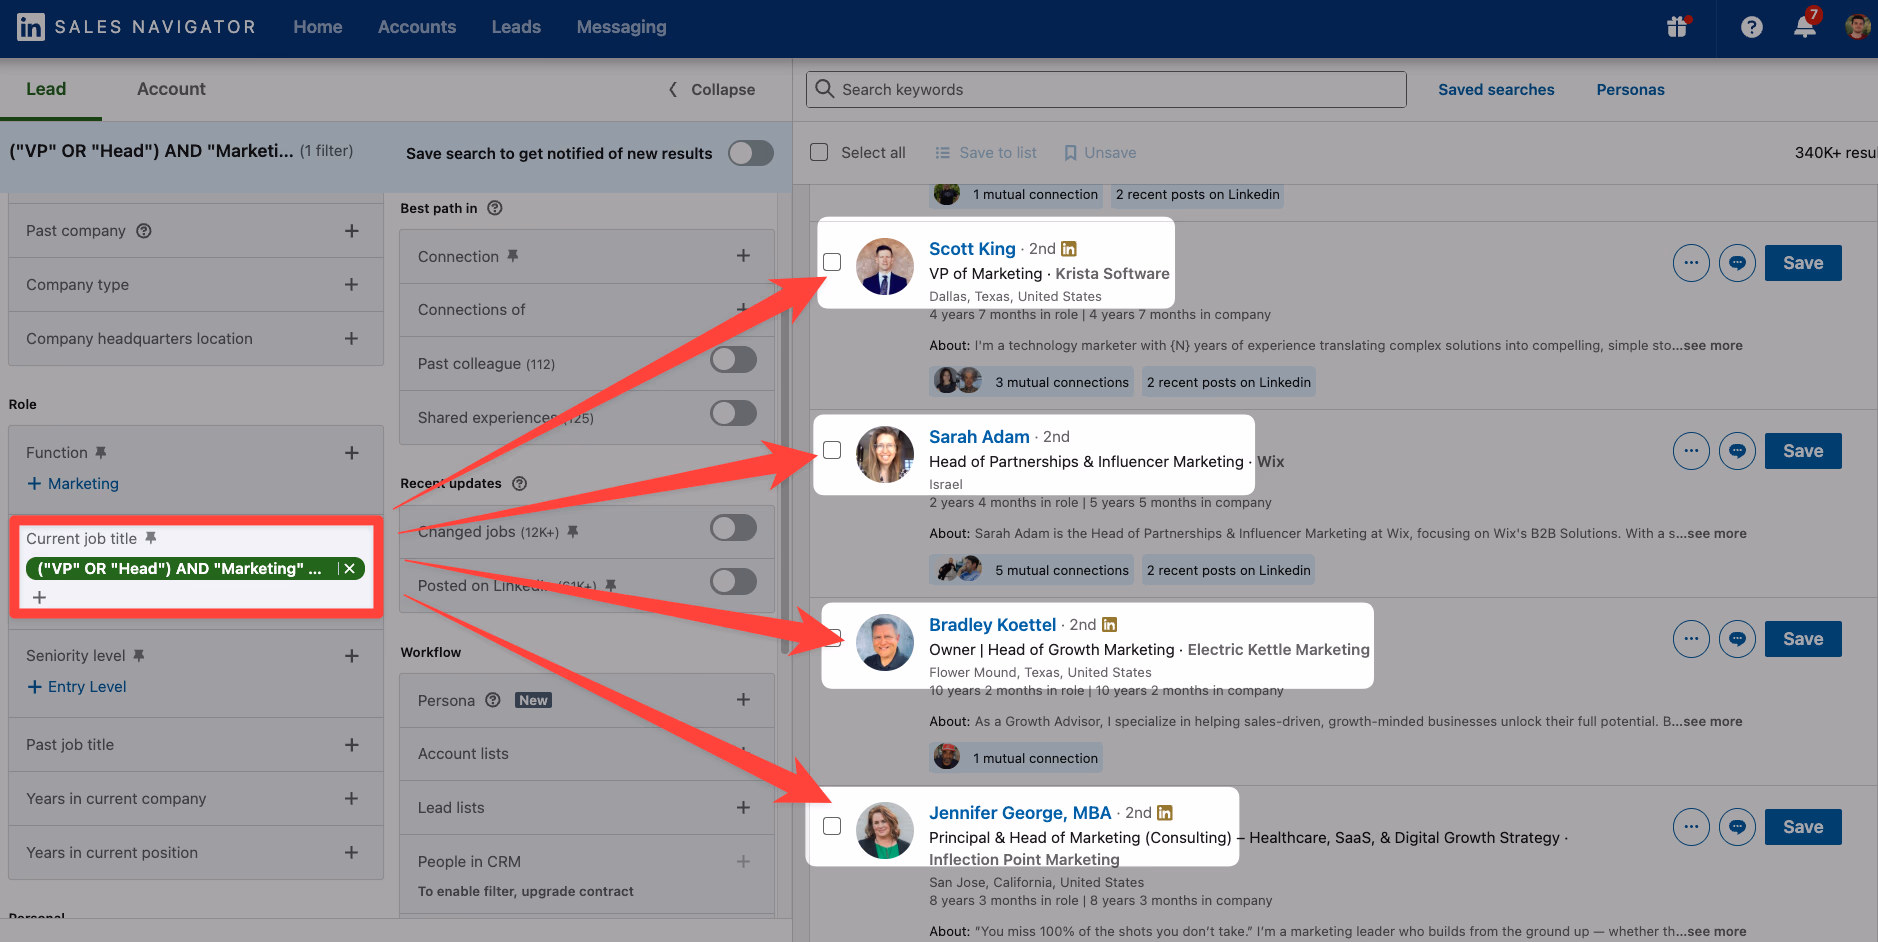Click the pin icon beside Seniority level
The image size is (1878, 942).
pyautogui.click(x=139, y=656)
